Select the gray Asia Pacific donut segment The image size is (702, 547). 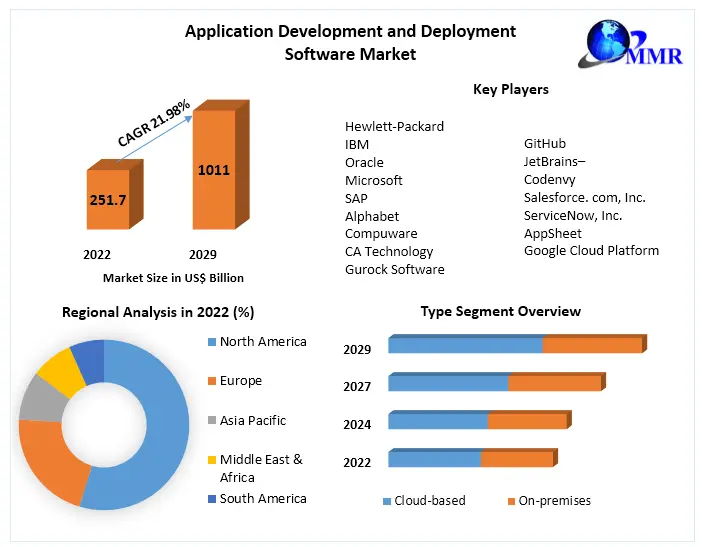(36, 397)
